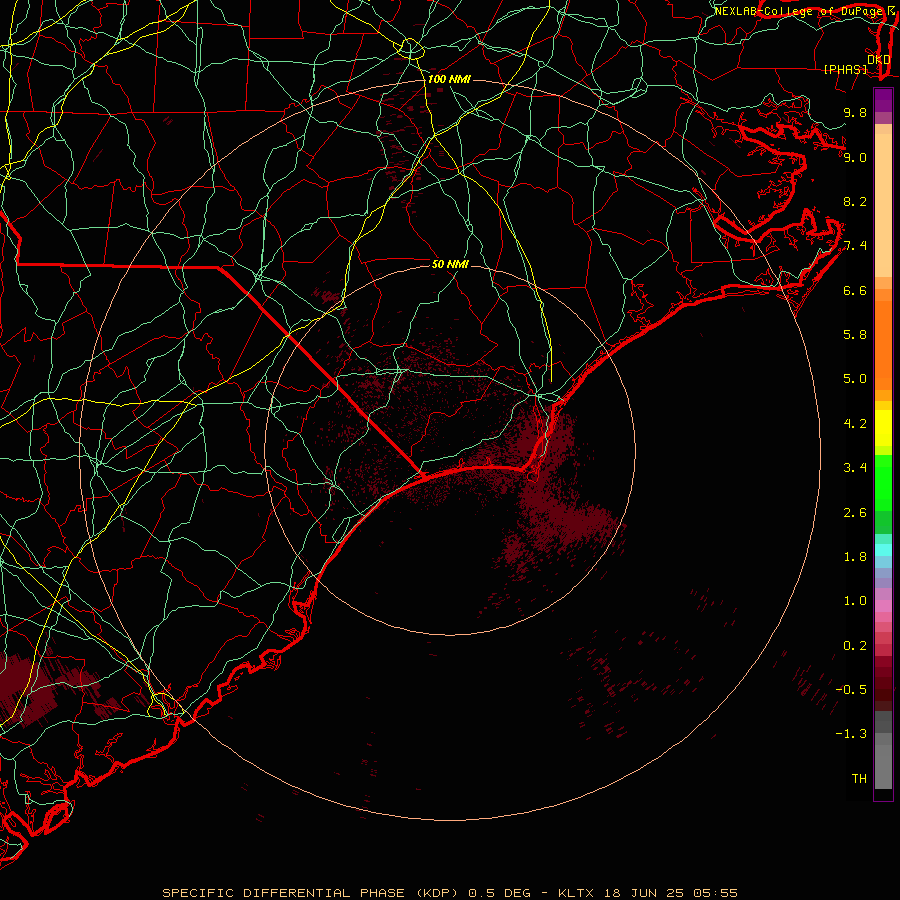Select the 4.2 value on the scale
Viewport: 900px width, 900px height.
(855, 424)
